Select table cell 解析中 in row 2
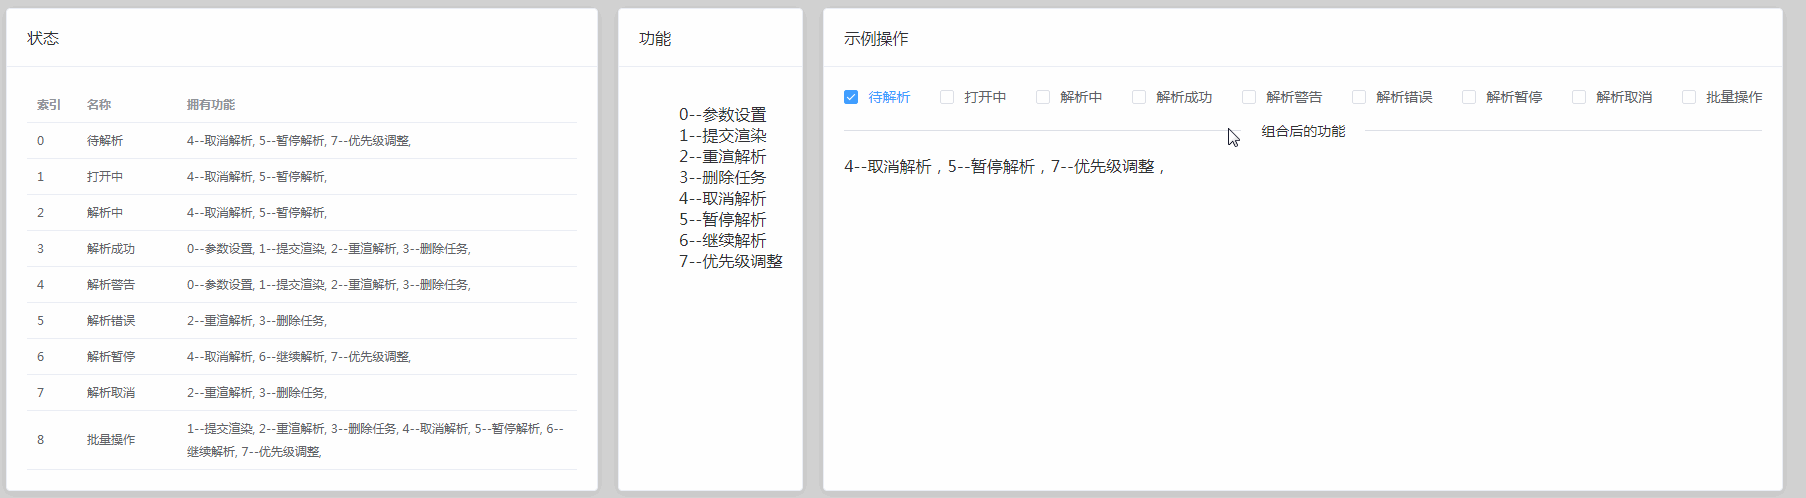1806x498 pixels. (105, 213)
